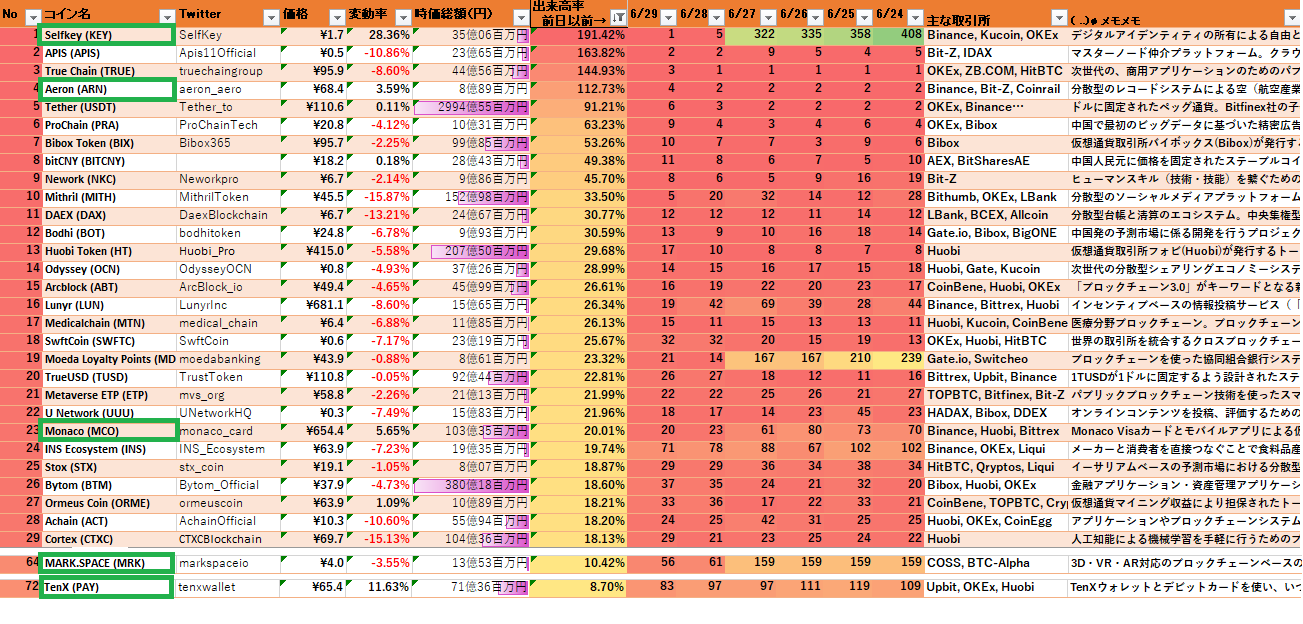Image resolution: width=1303 pixels, height=624 pixels.
Task: Open the Twitter column filter dropdown
Action: tap(270, 17)
